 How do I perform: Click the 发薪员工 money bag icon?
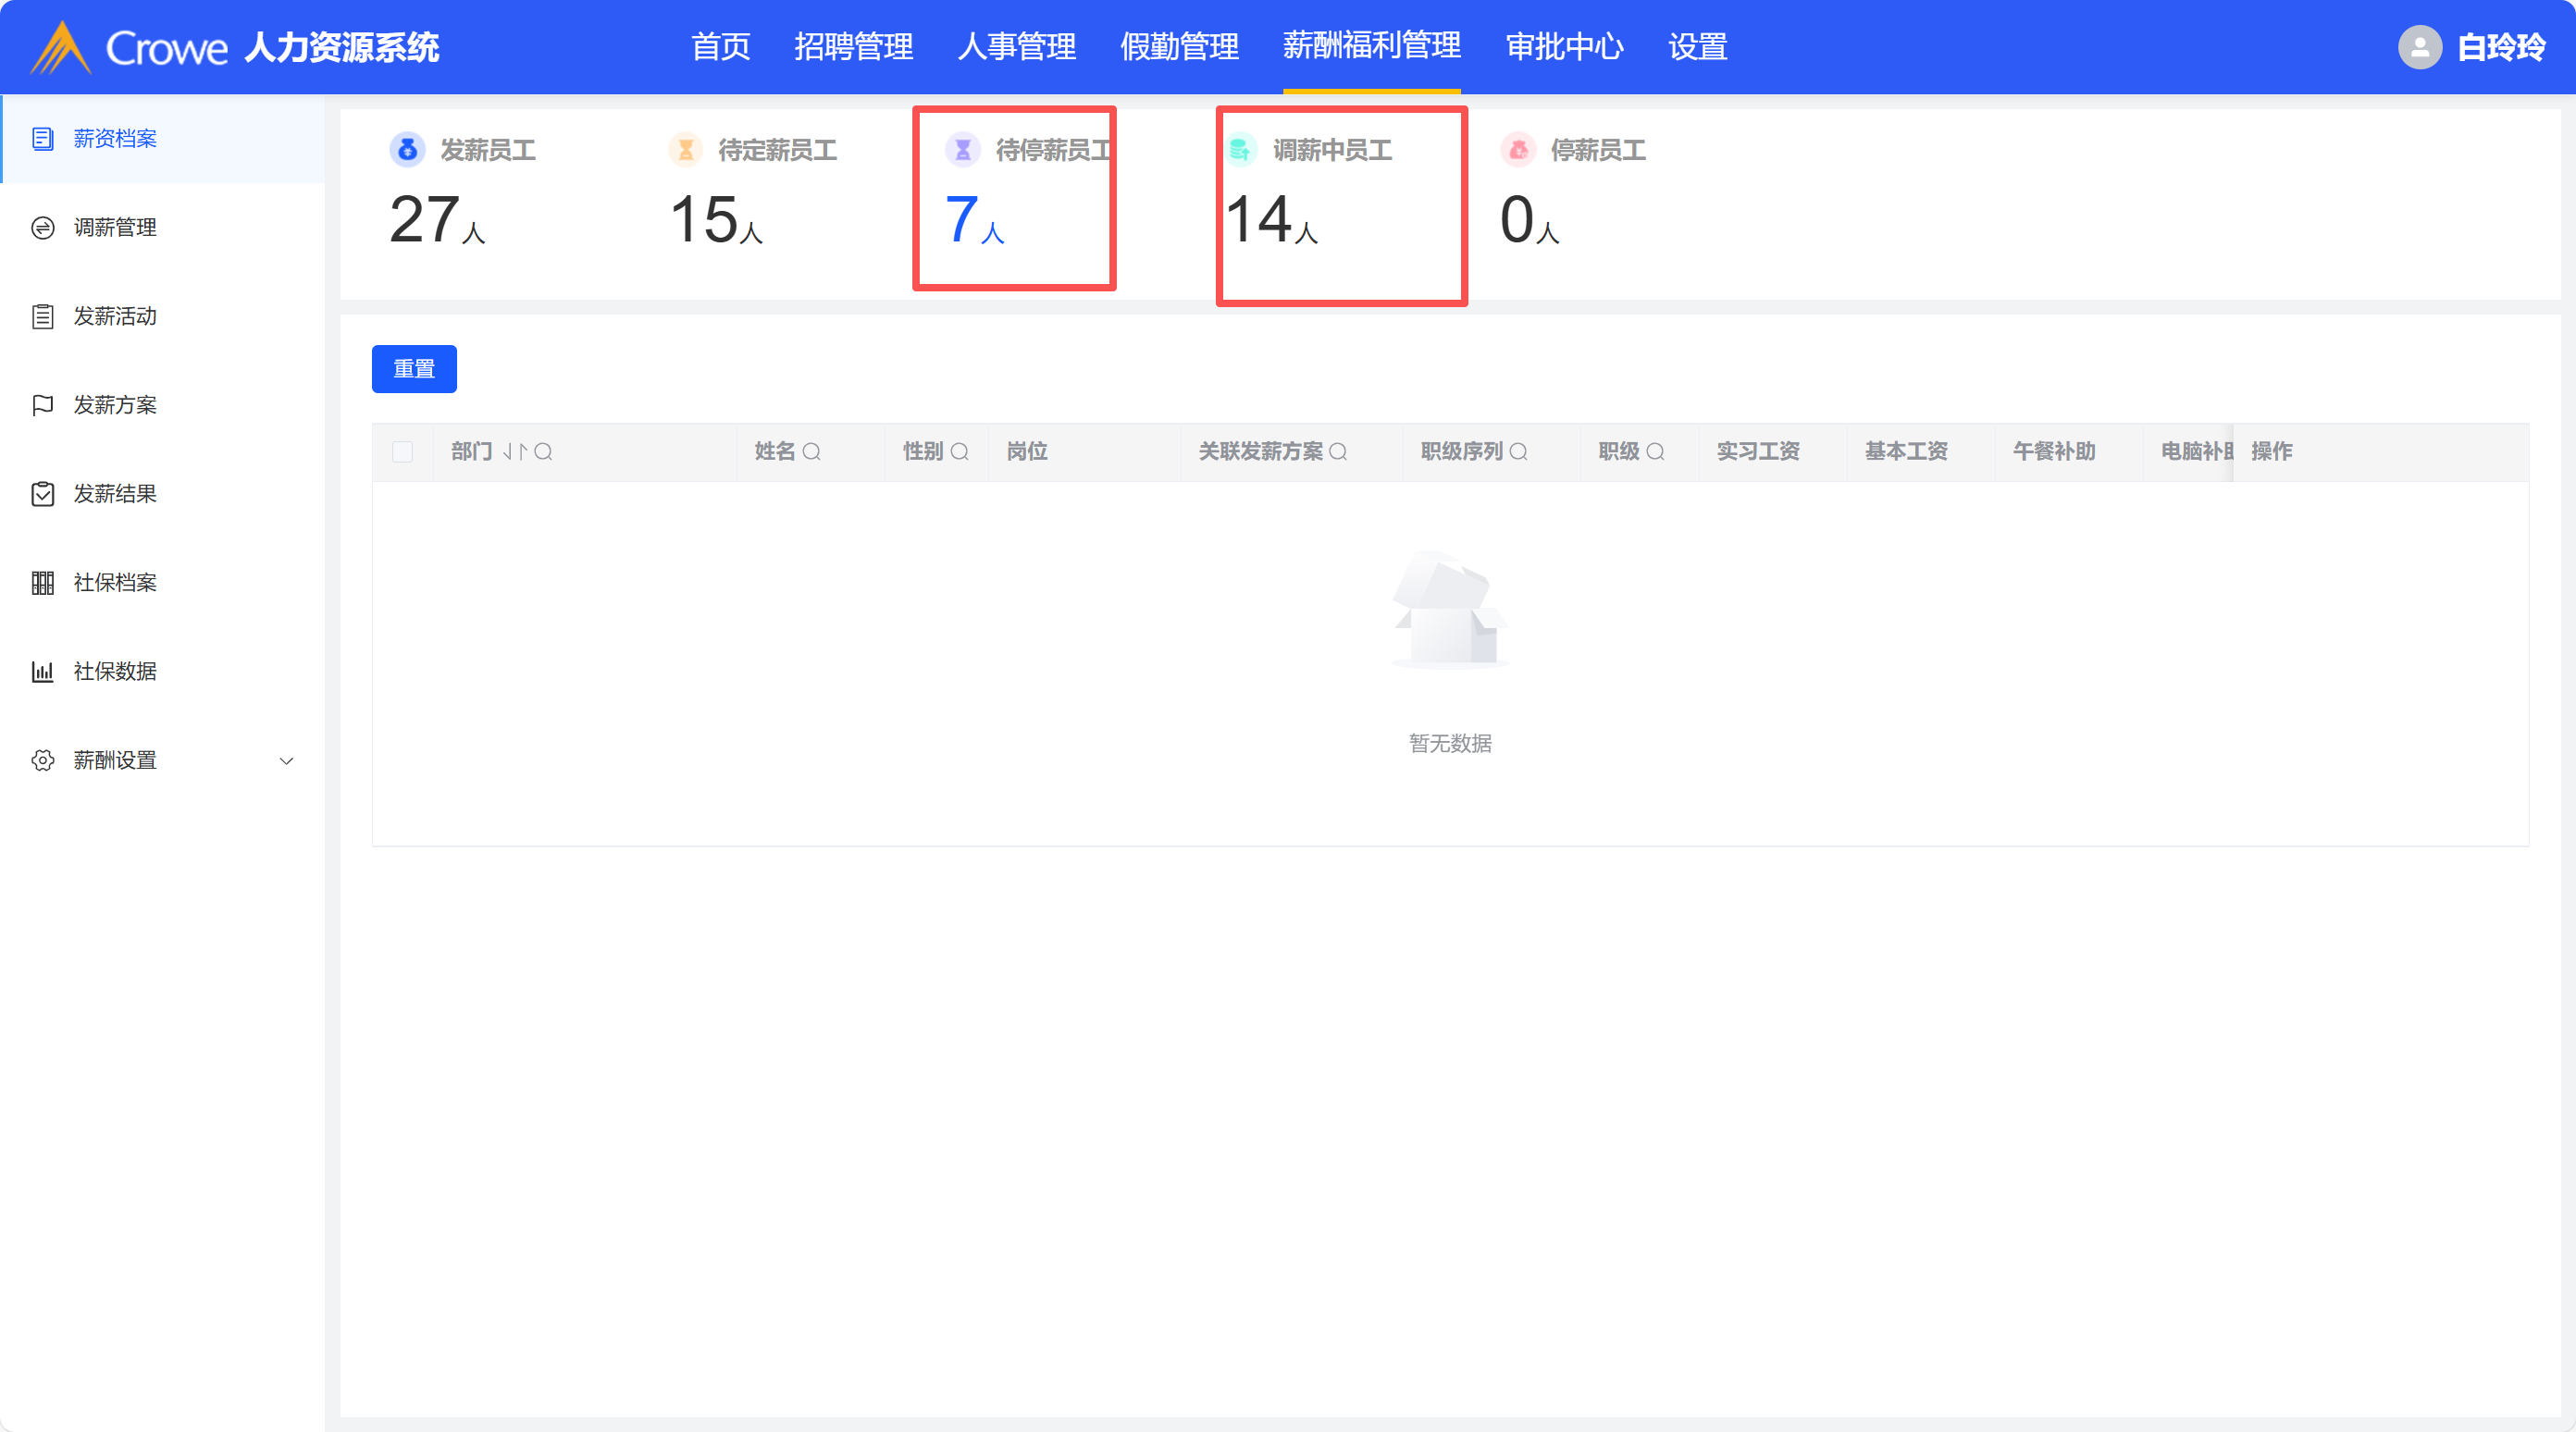click(x=407, y=150)
